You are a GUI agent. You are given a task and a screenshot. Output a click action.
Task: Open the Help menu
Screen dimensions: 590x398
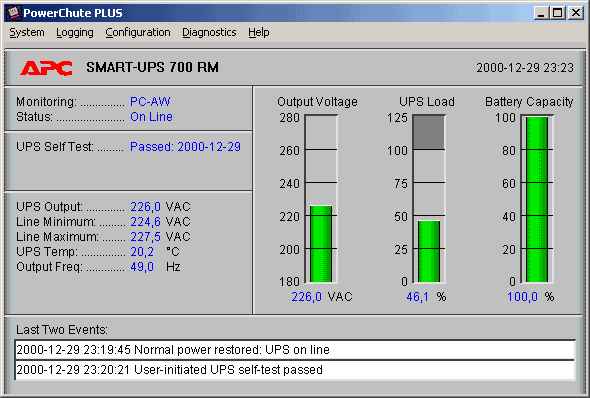pos(259,33)
